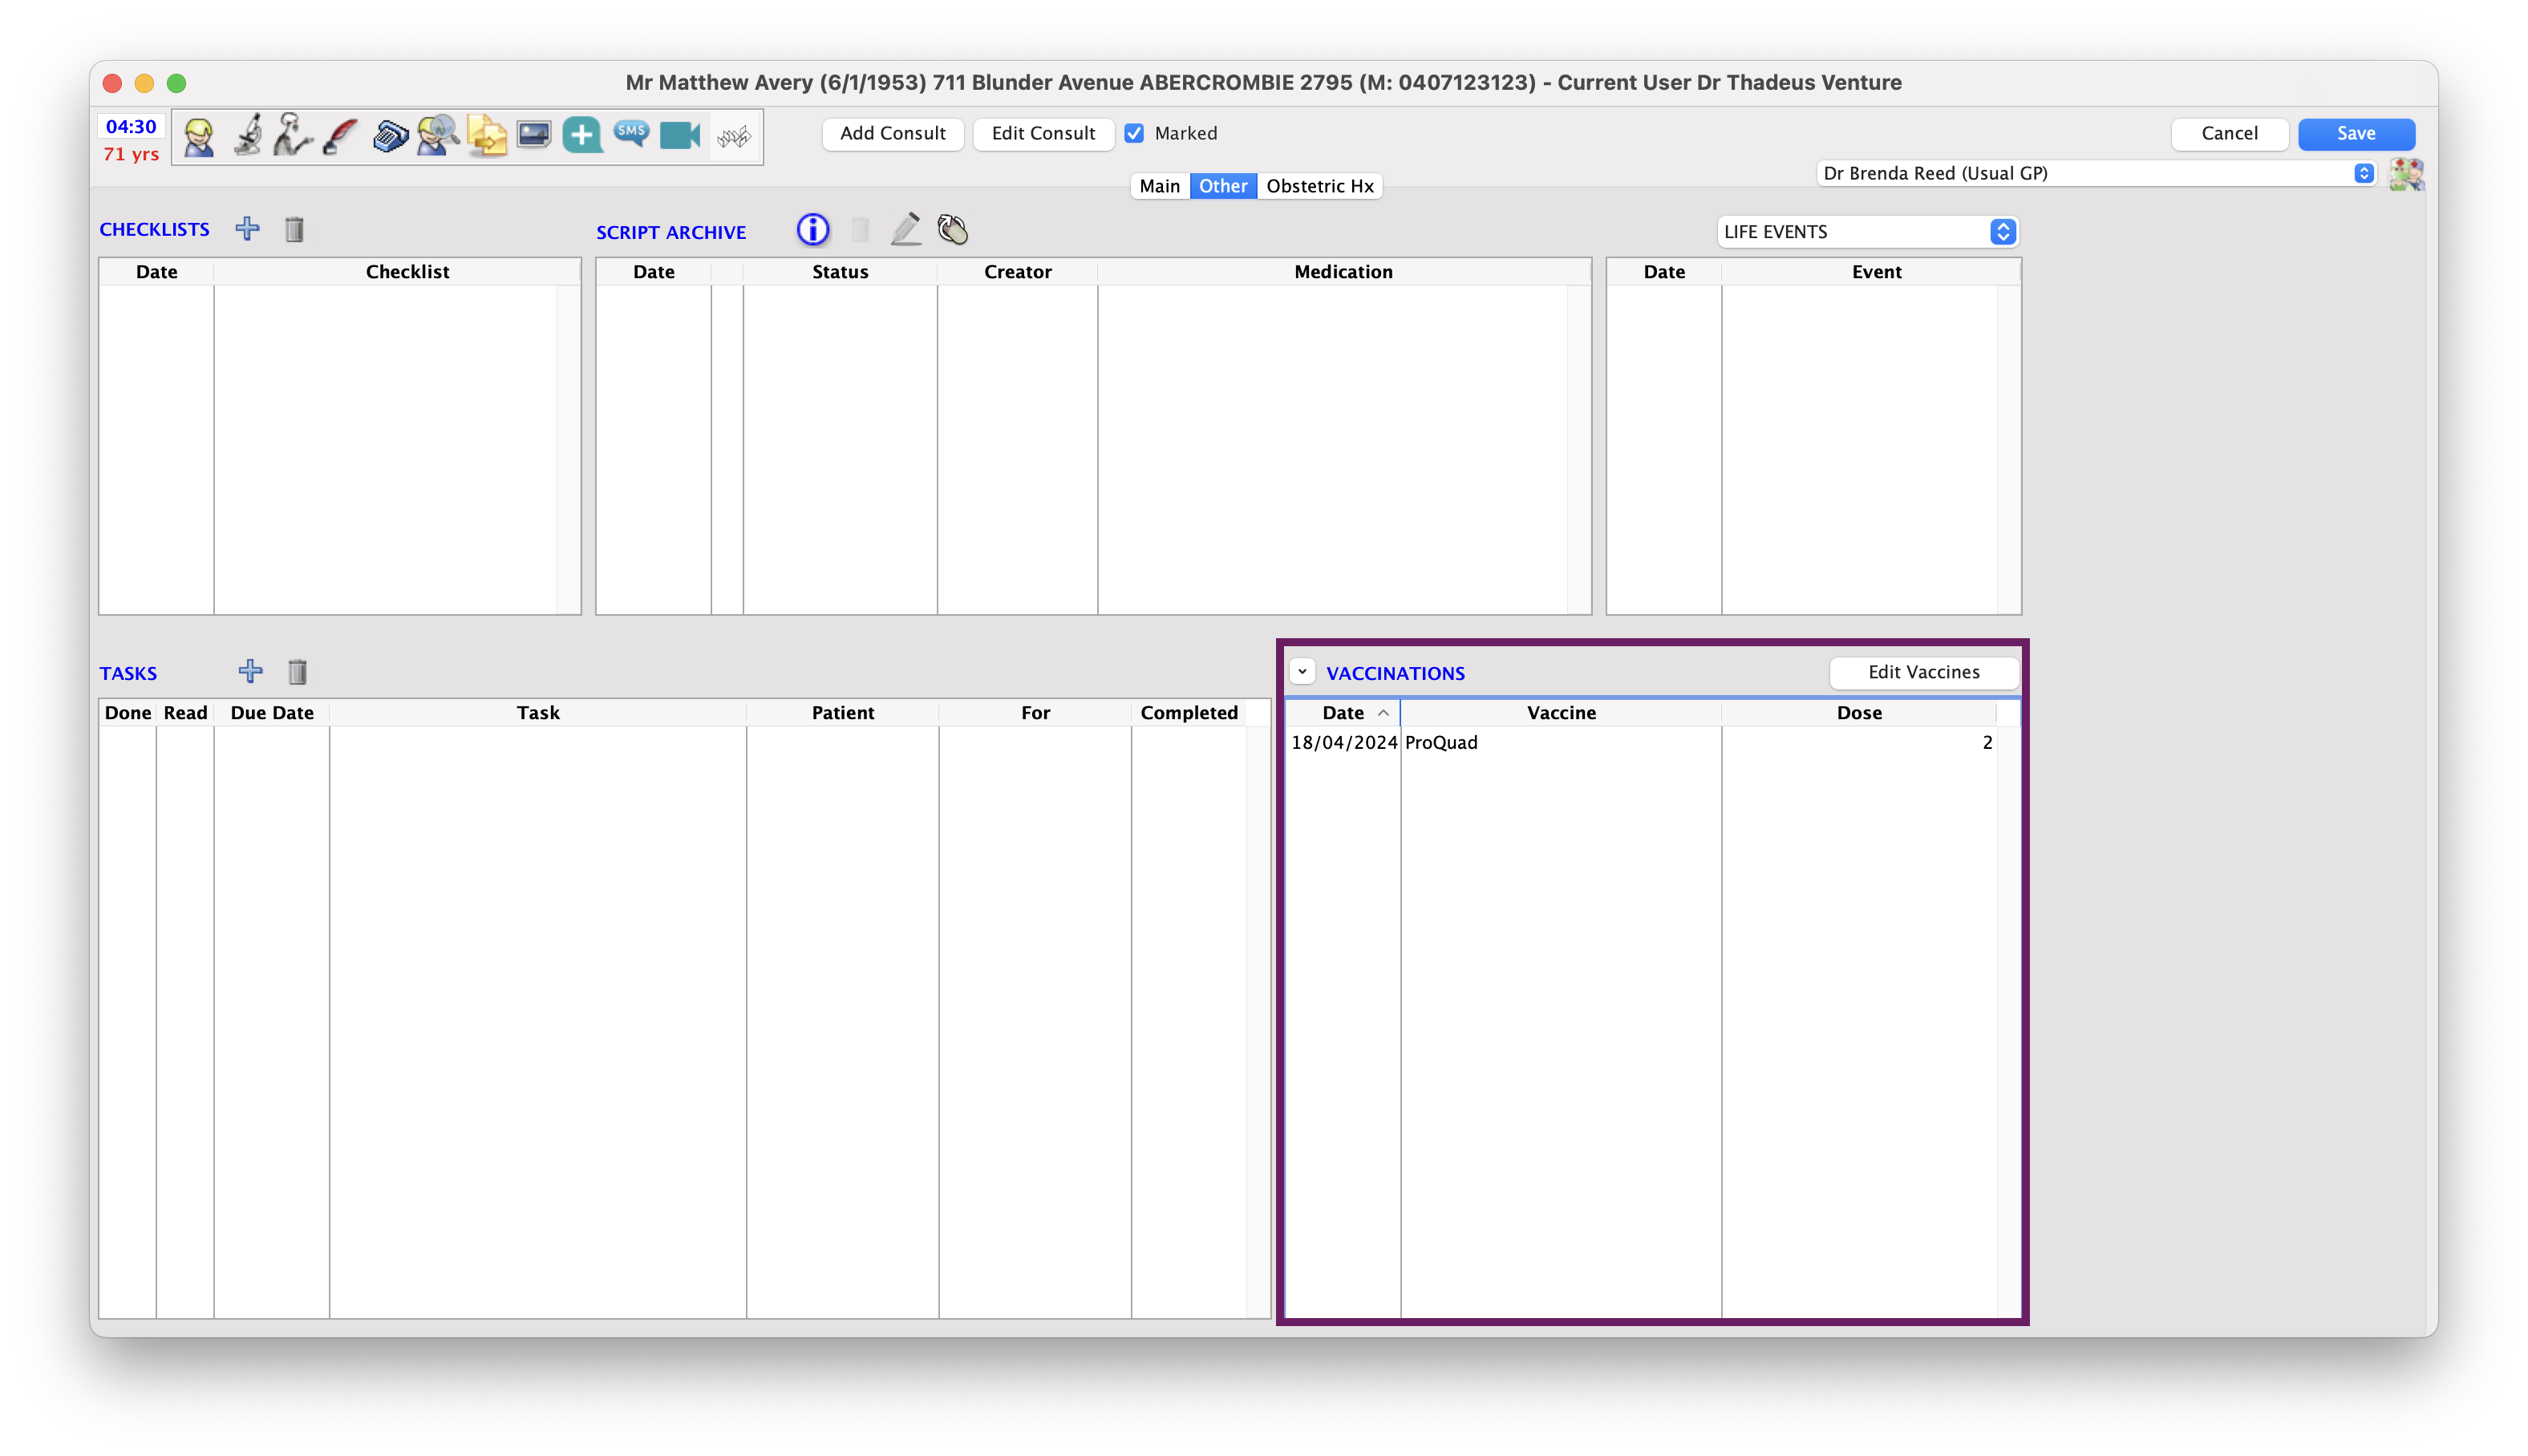This screenshot has width=2528, height=1456.
Task: Click the Edit Vaccines button
Action: 1923,672
